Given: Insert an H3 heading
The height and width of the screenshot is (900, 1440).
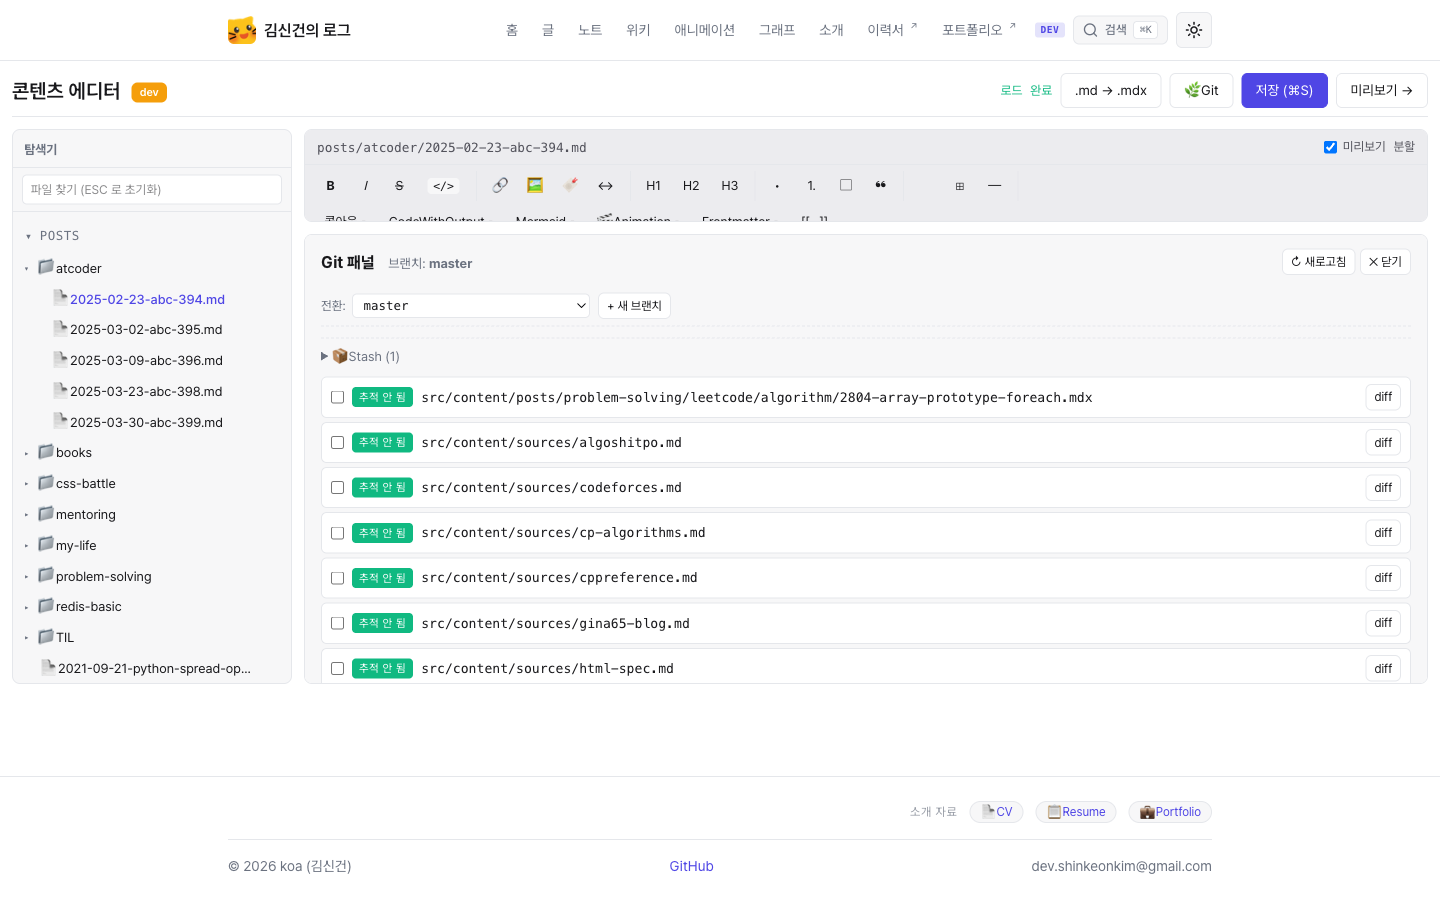Looking at the screenshot, I should 730,186.
